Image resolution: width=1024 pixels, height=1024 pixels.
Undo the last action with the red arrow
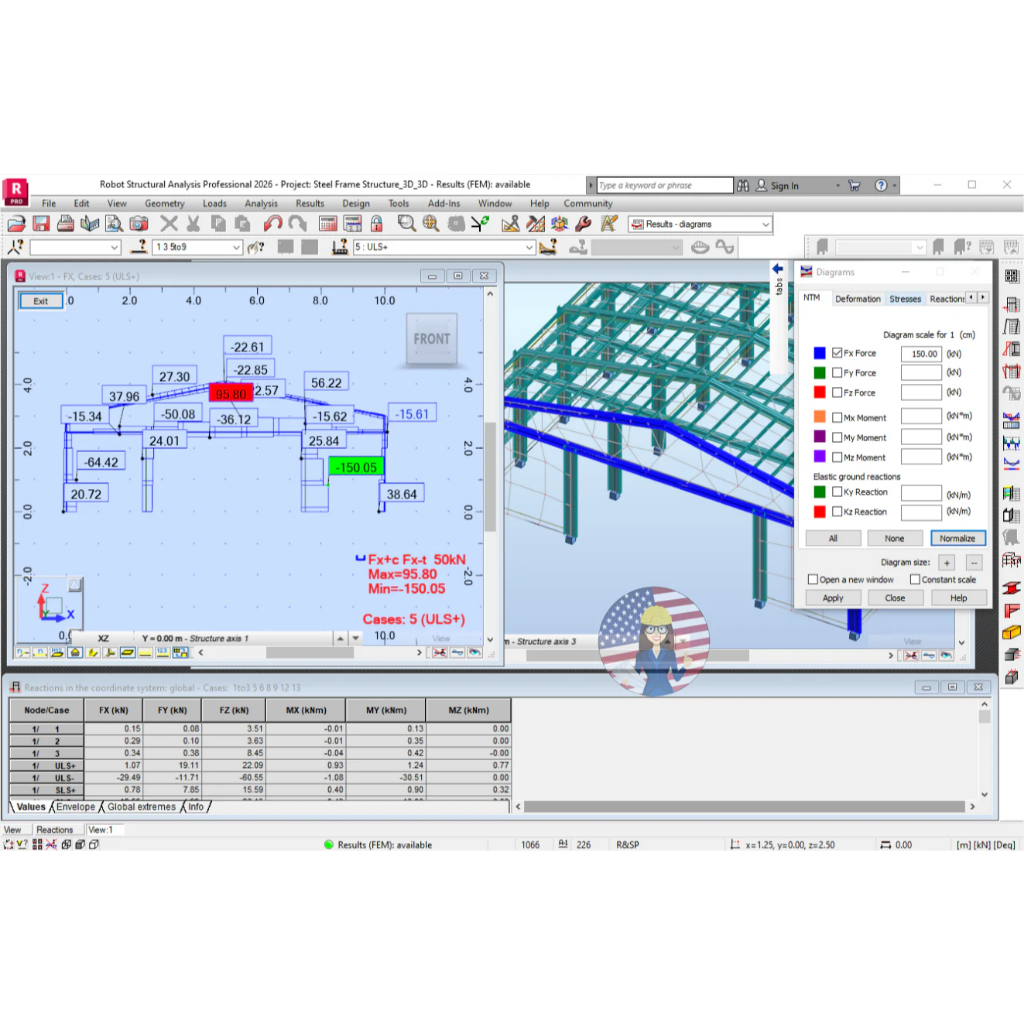(x=273, y=224)
